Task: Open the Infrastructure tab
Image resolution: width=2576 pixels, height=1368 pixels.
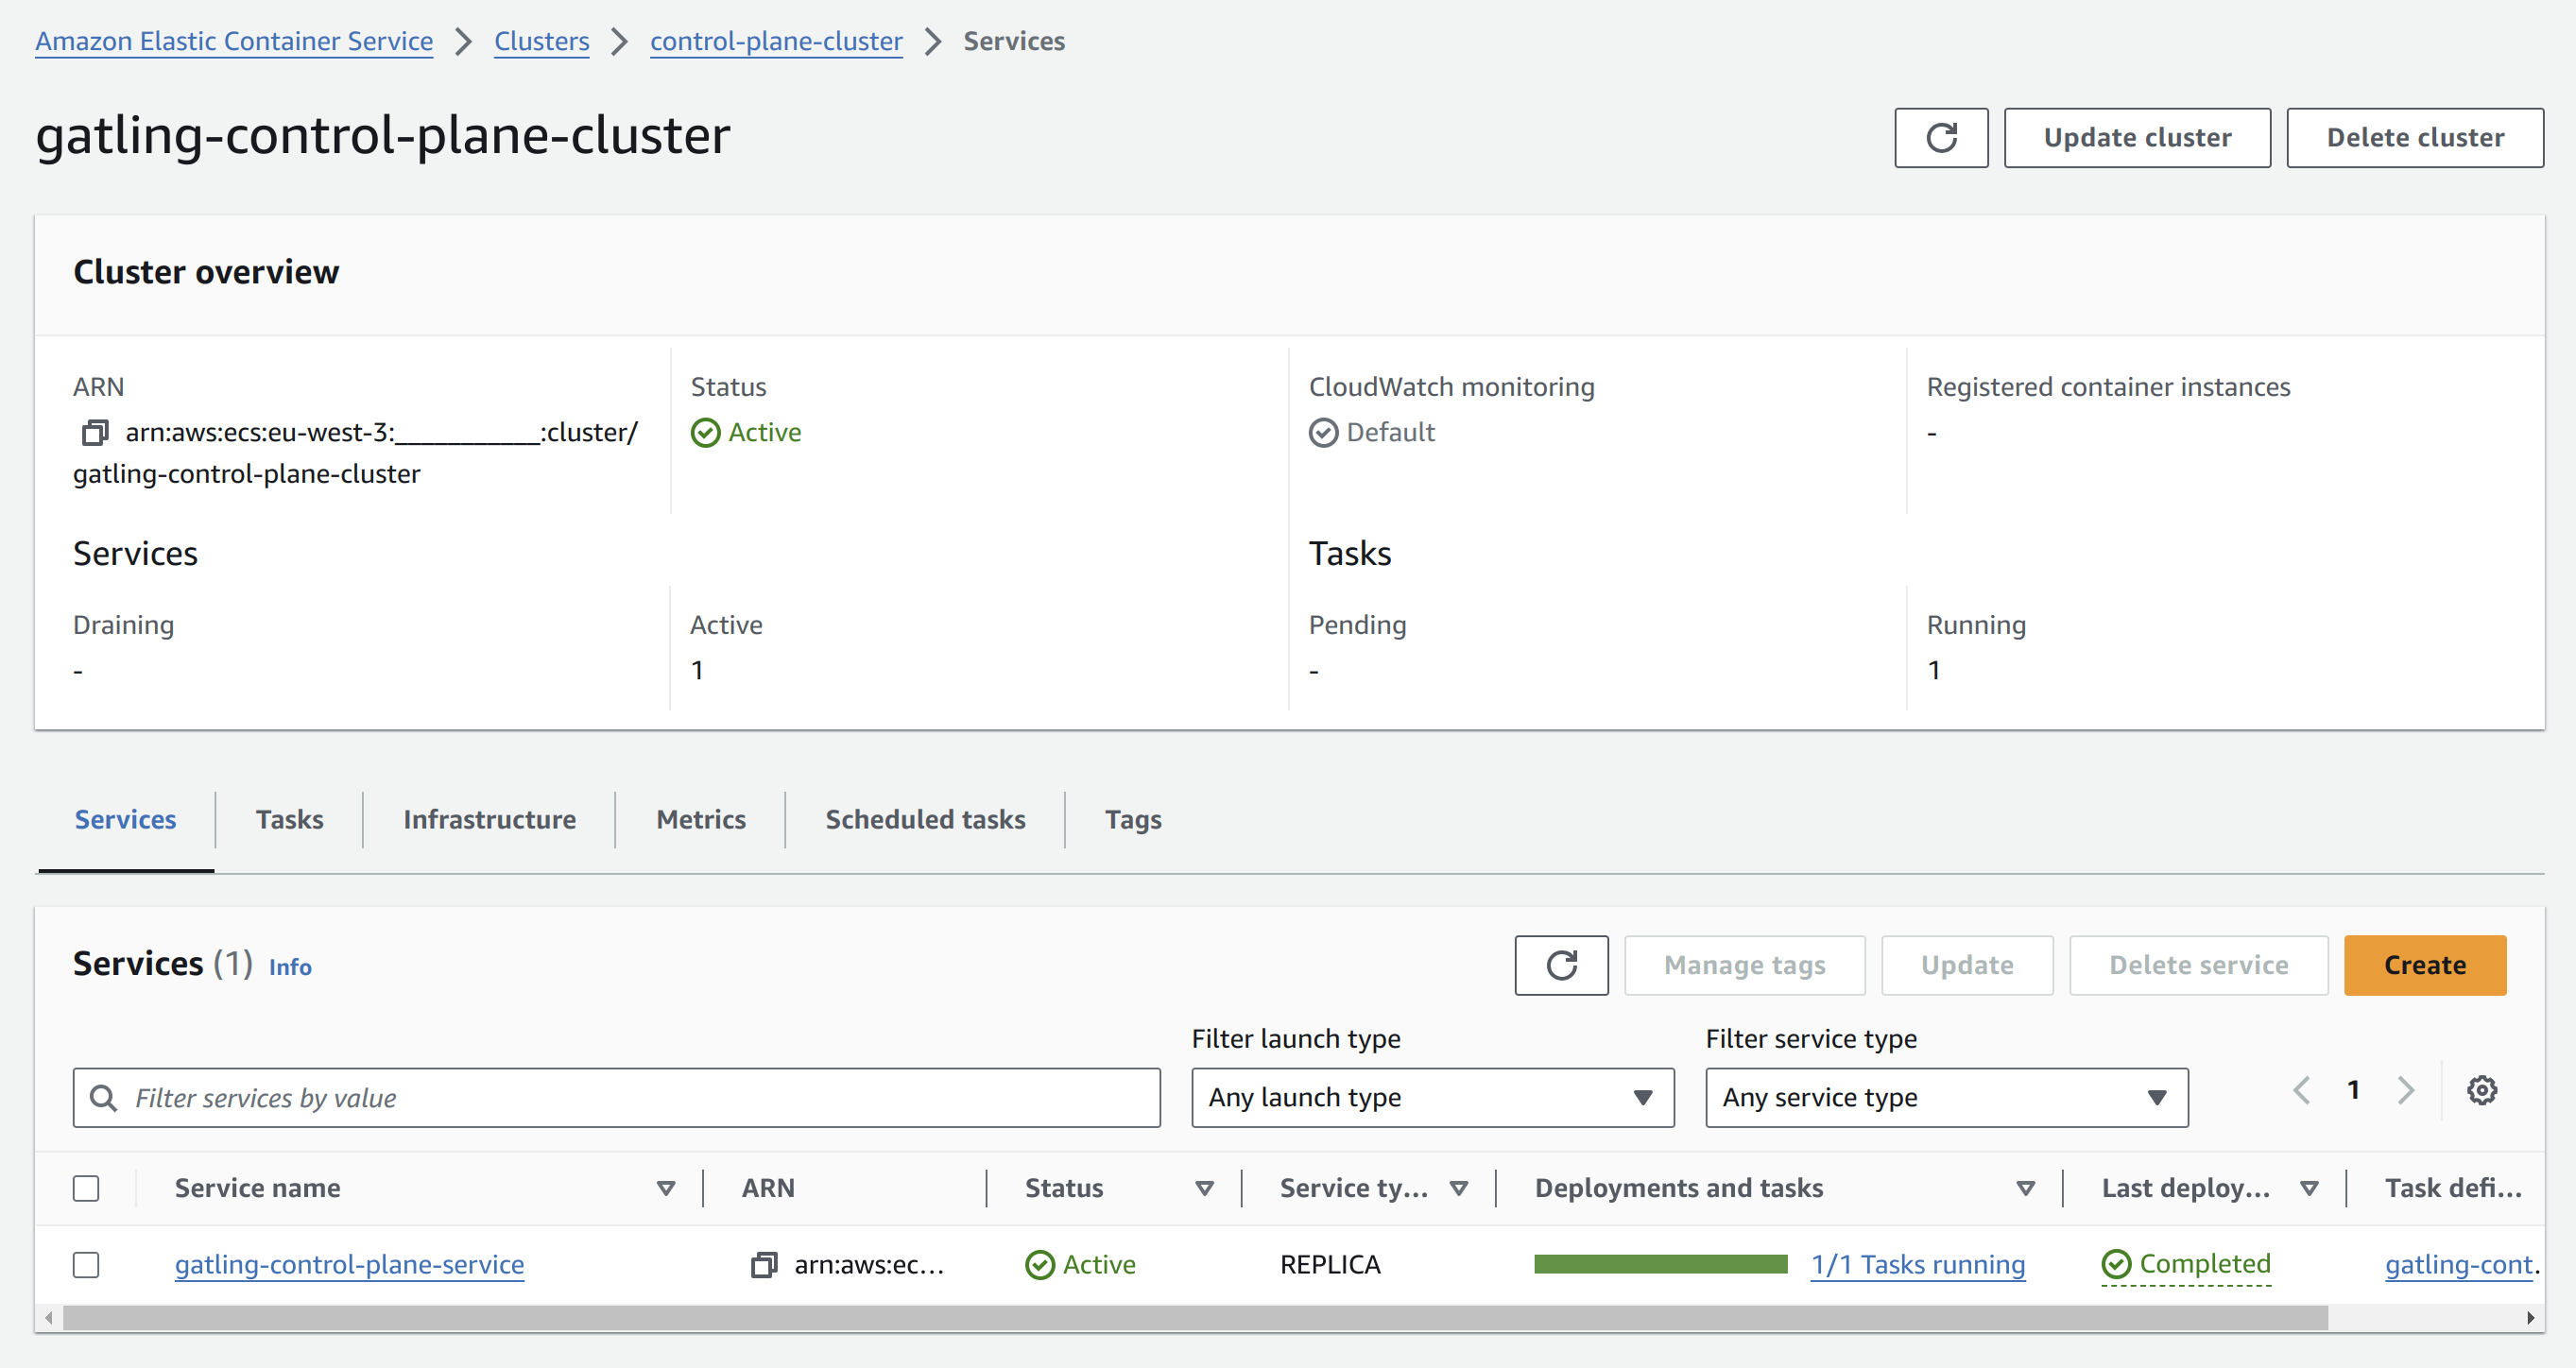Action: [489, 819]
